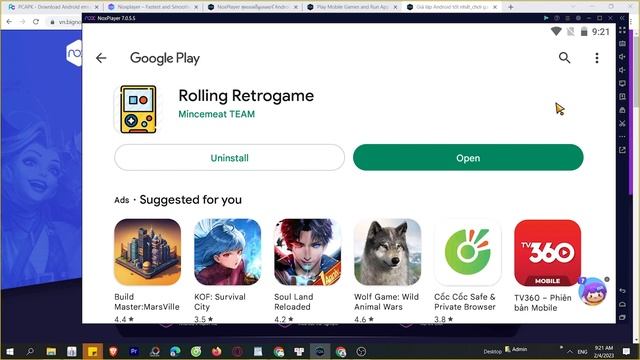
Task: Click NoxPlayer title bar play store arrow icon
Action: 546,18
